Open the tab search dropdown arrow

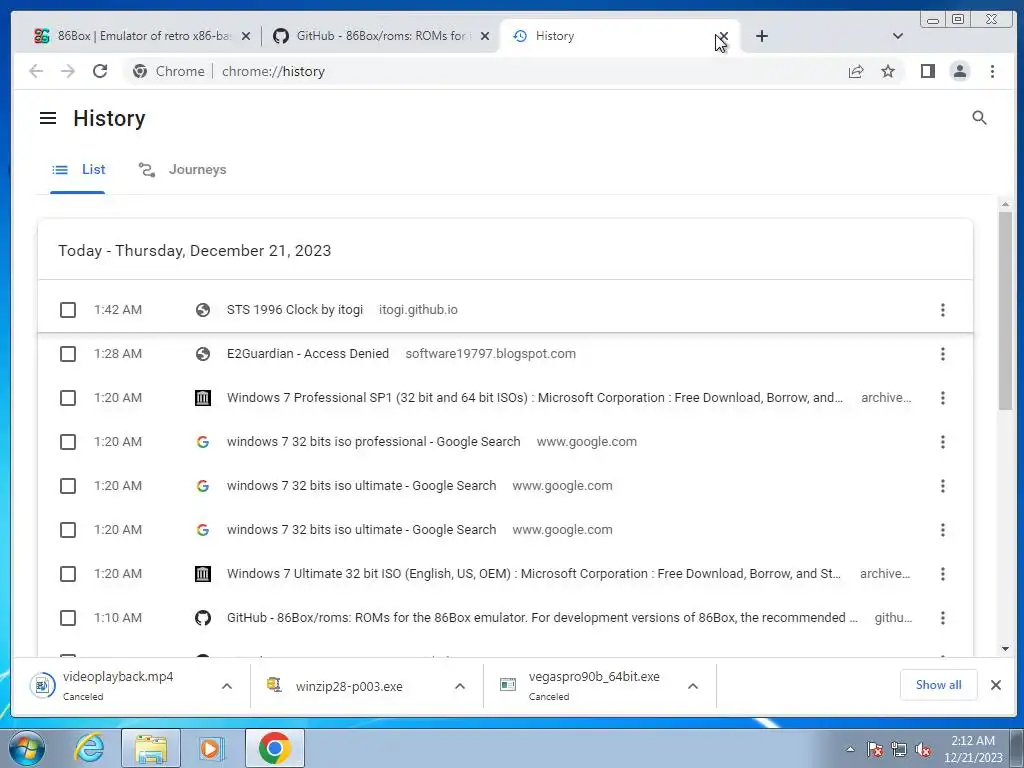click(x=897, y=36)
